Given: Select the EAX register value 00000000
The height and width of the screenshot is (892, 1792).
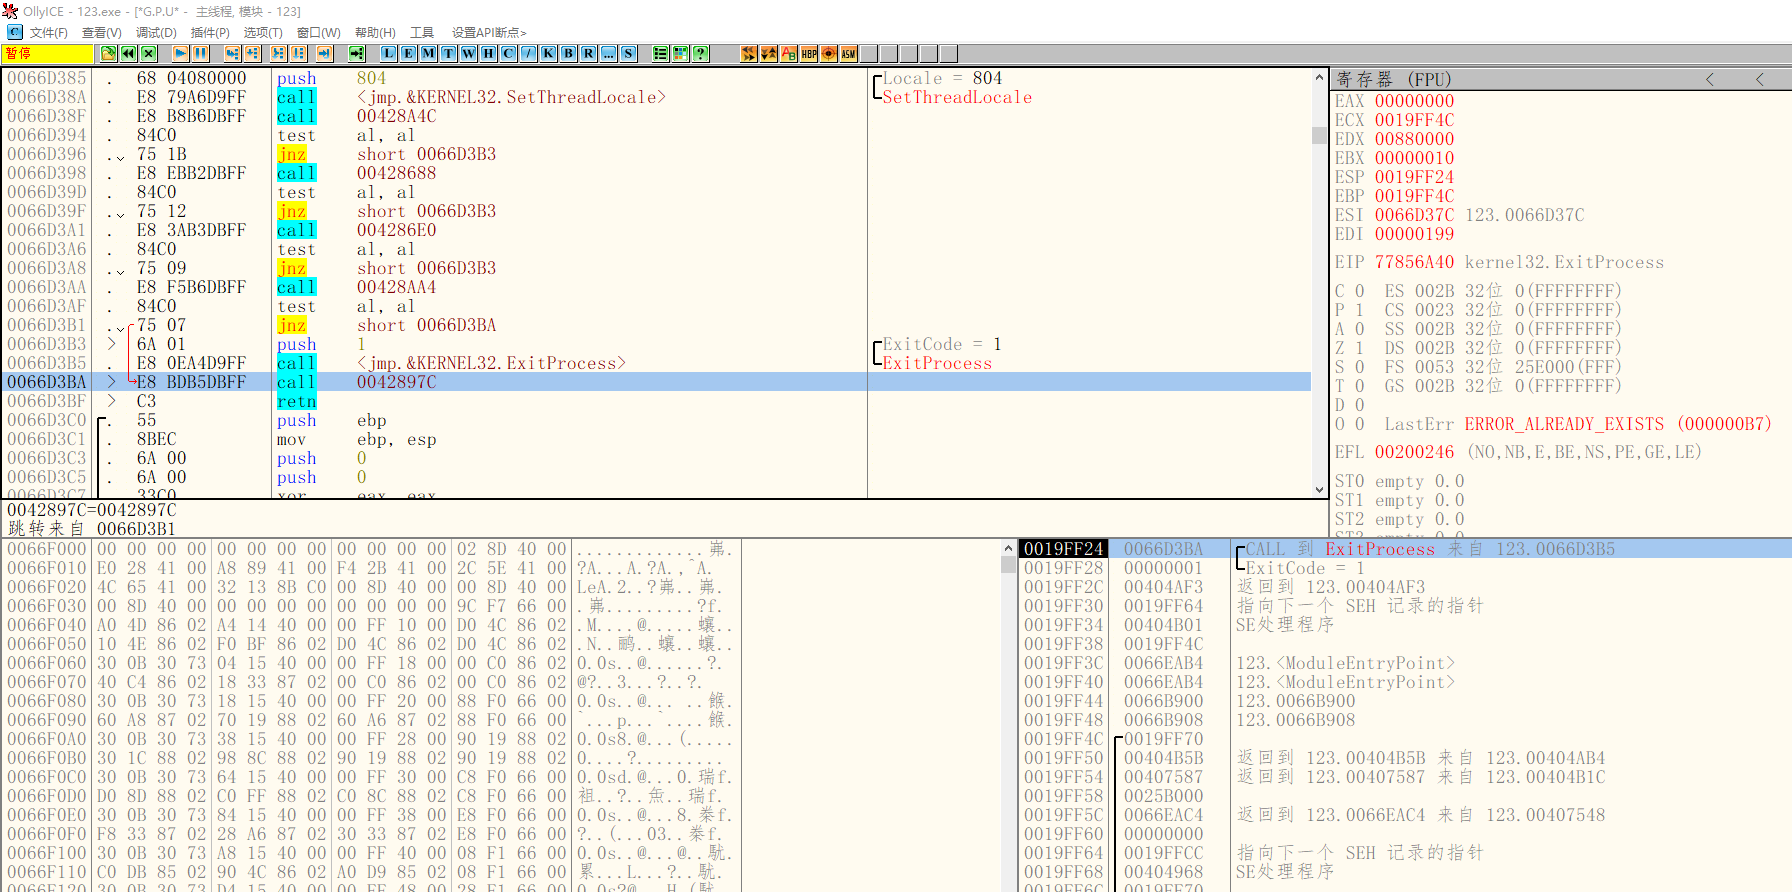Looking at the screenshot, I should [1414, 101].
